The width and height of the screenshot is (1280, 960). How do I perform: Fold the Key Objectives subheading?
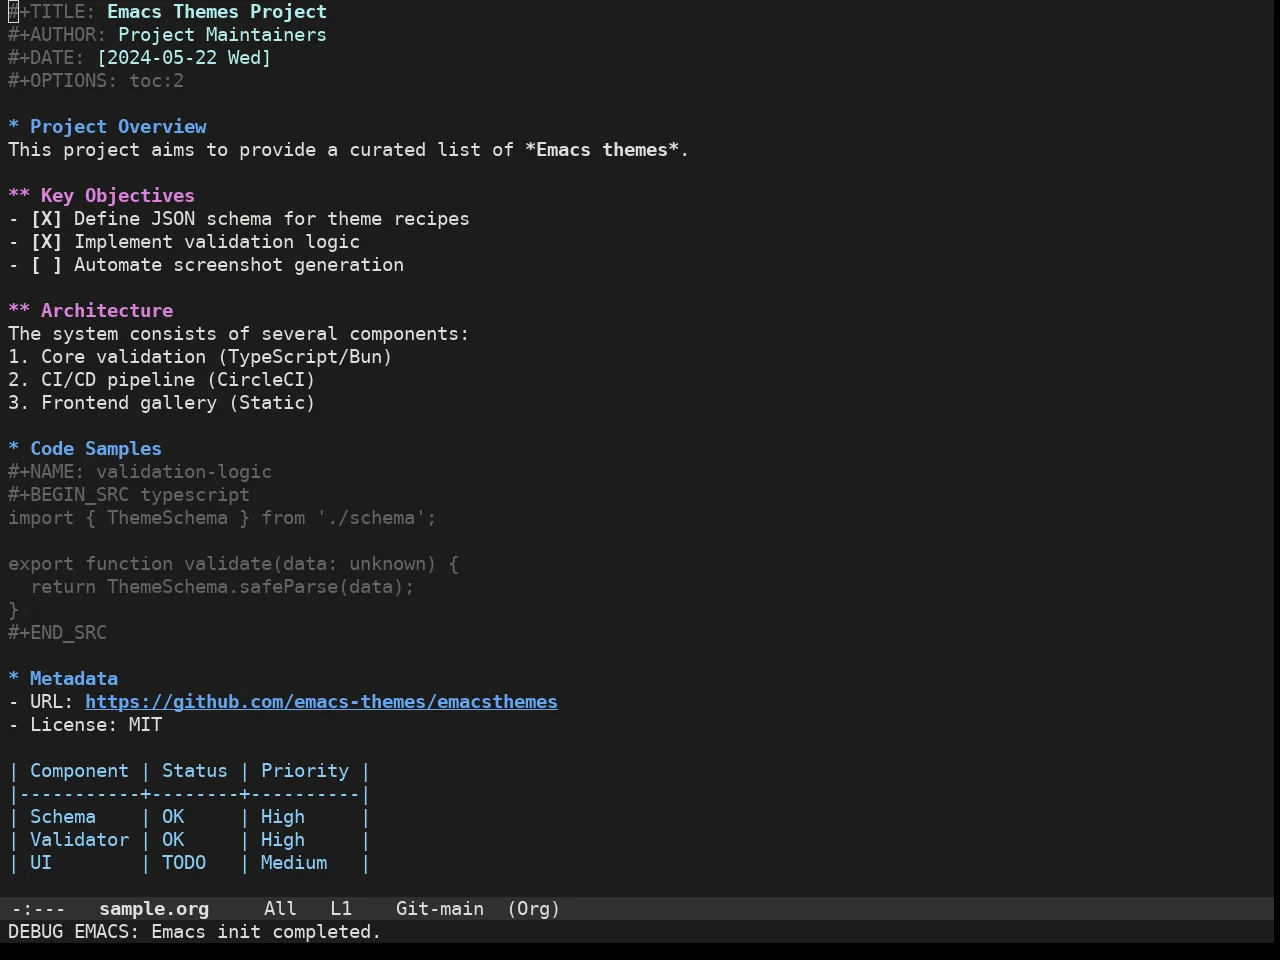coord(101,196)
